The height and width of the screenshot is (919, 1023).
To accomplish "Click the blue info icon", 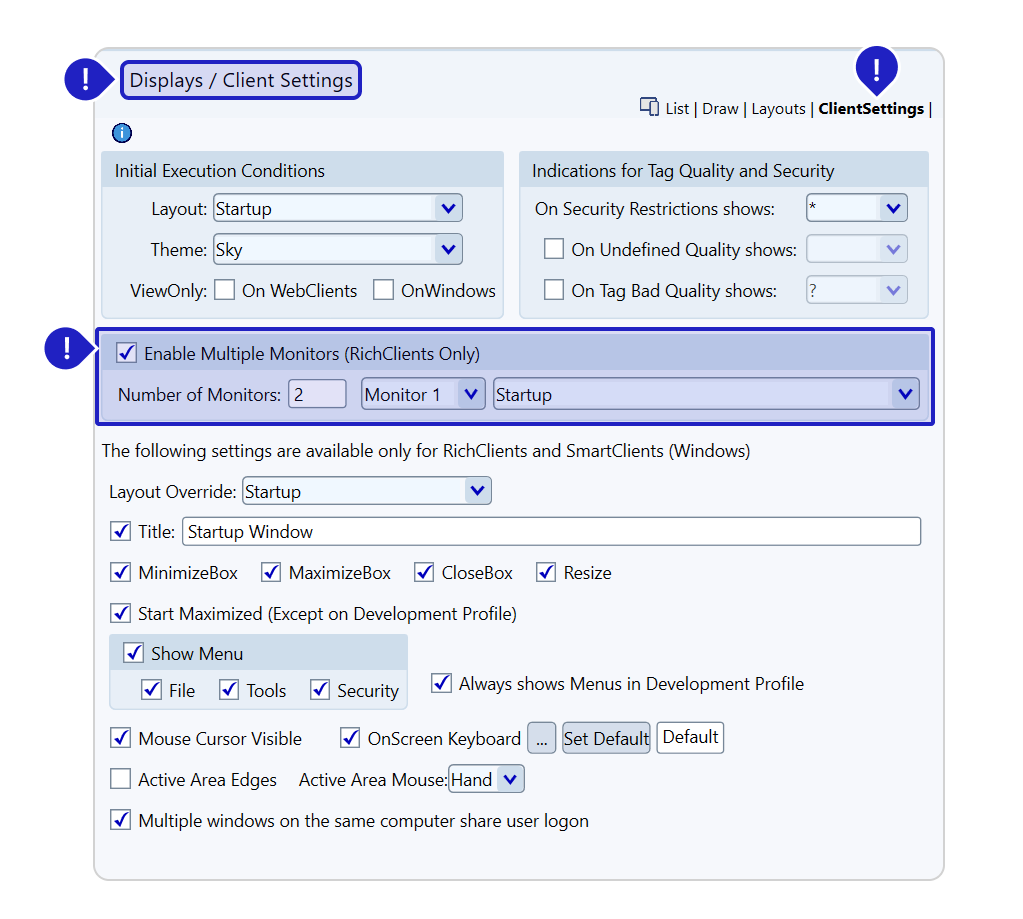I will (122, 133).
